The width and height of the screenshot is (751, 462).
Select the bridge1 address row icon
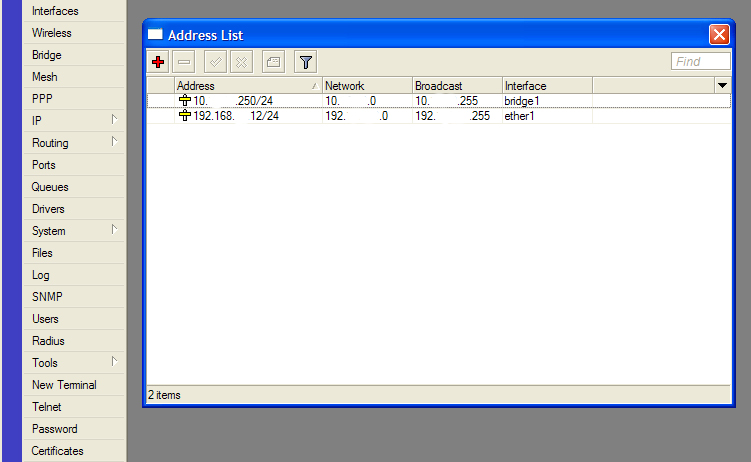[x=185, y=101]
